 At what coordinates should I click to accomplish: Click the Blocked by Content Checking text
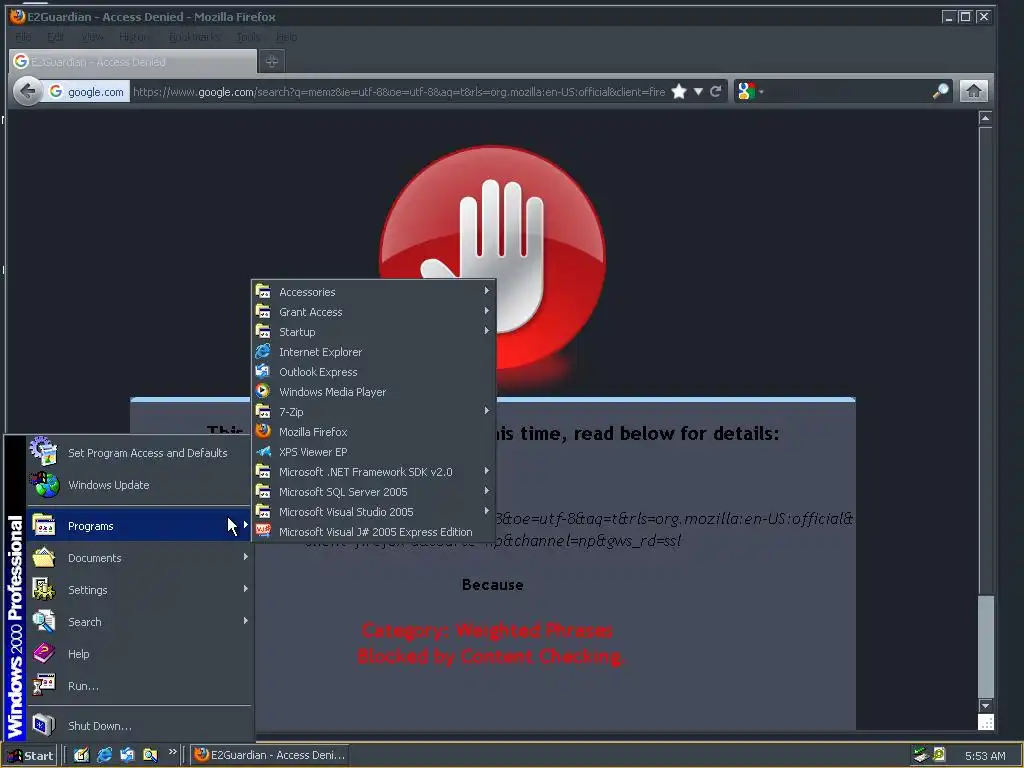[x=492, y=656]
